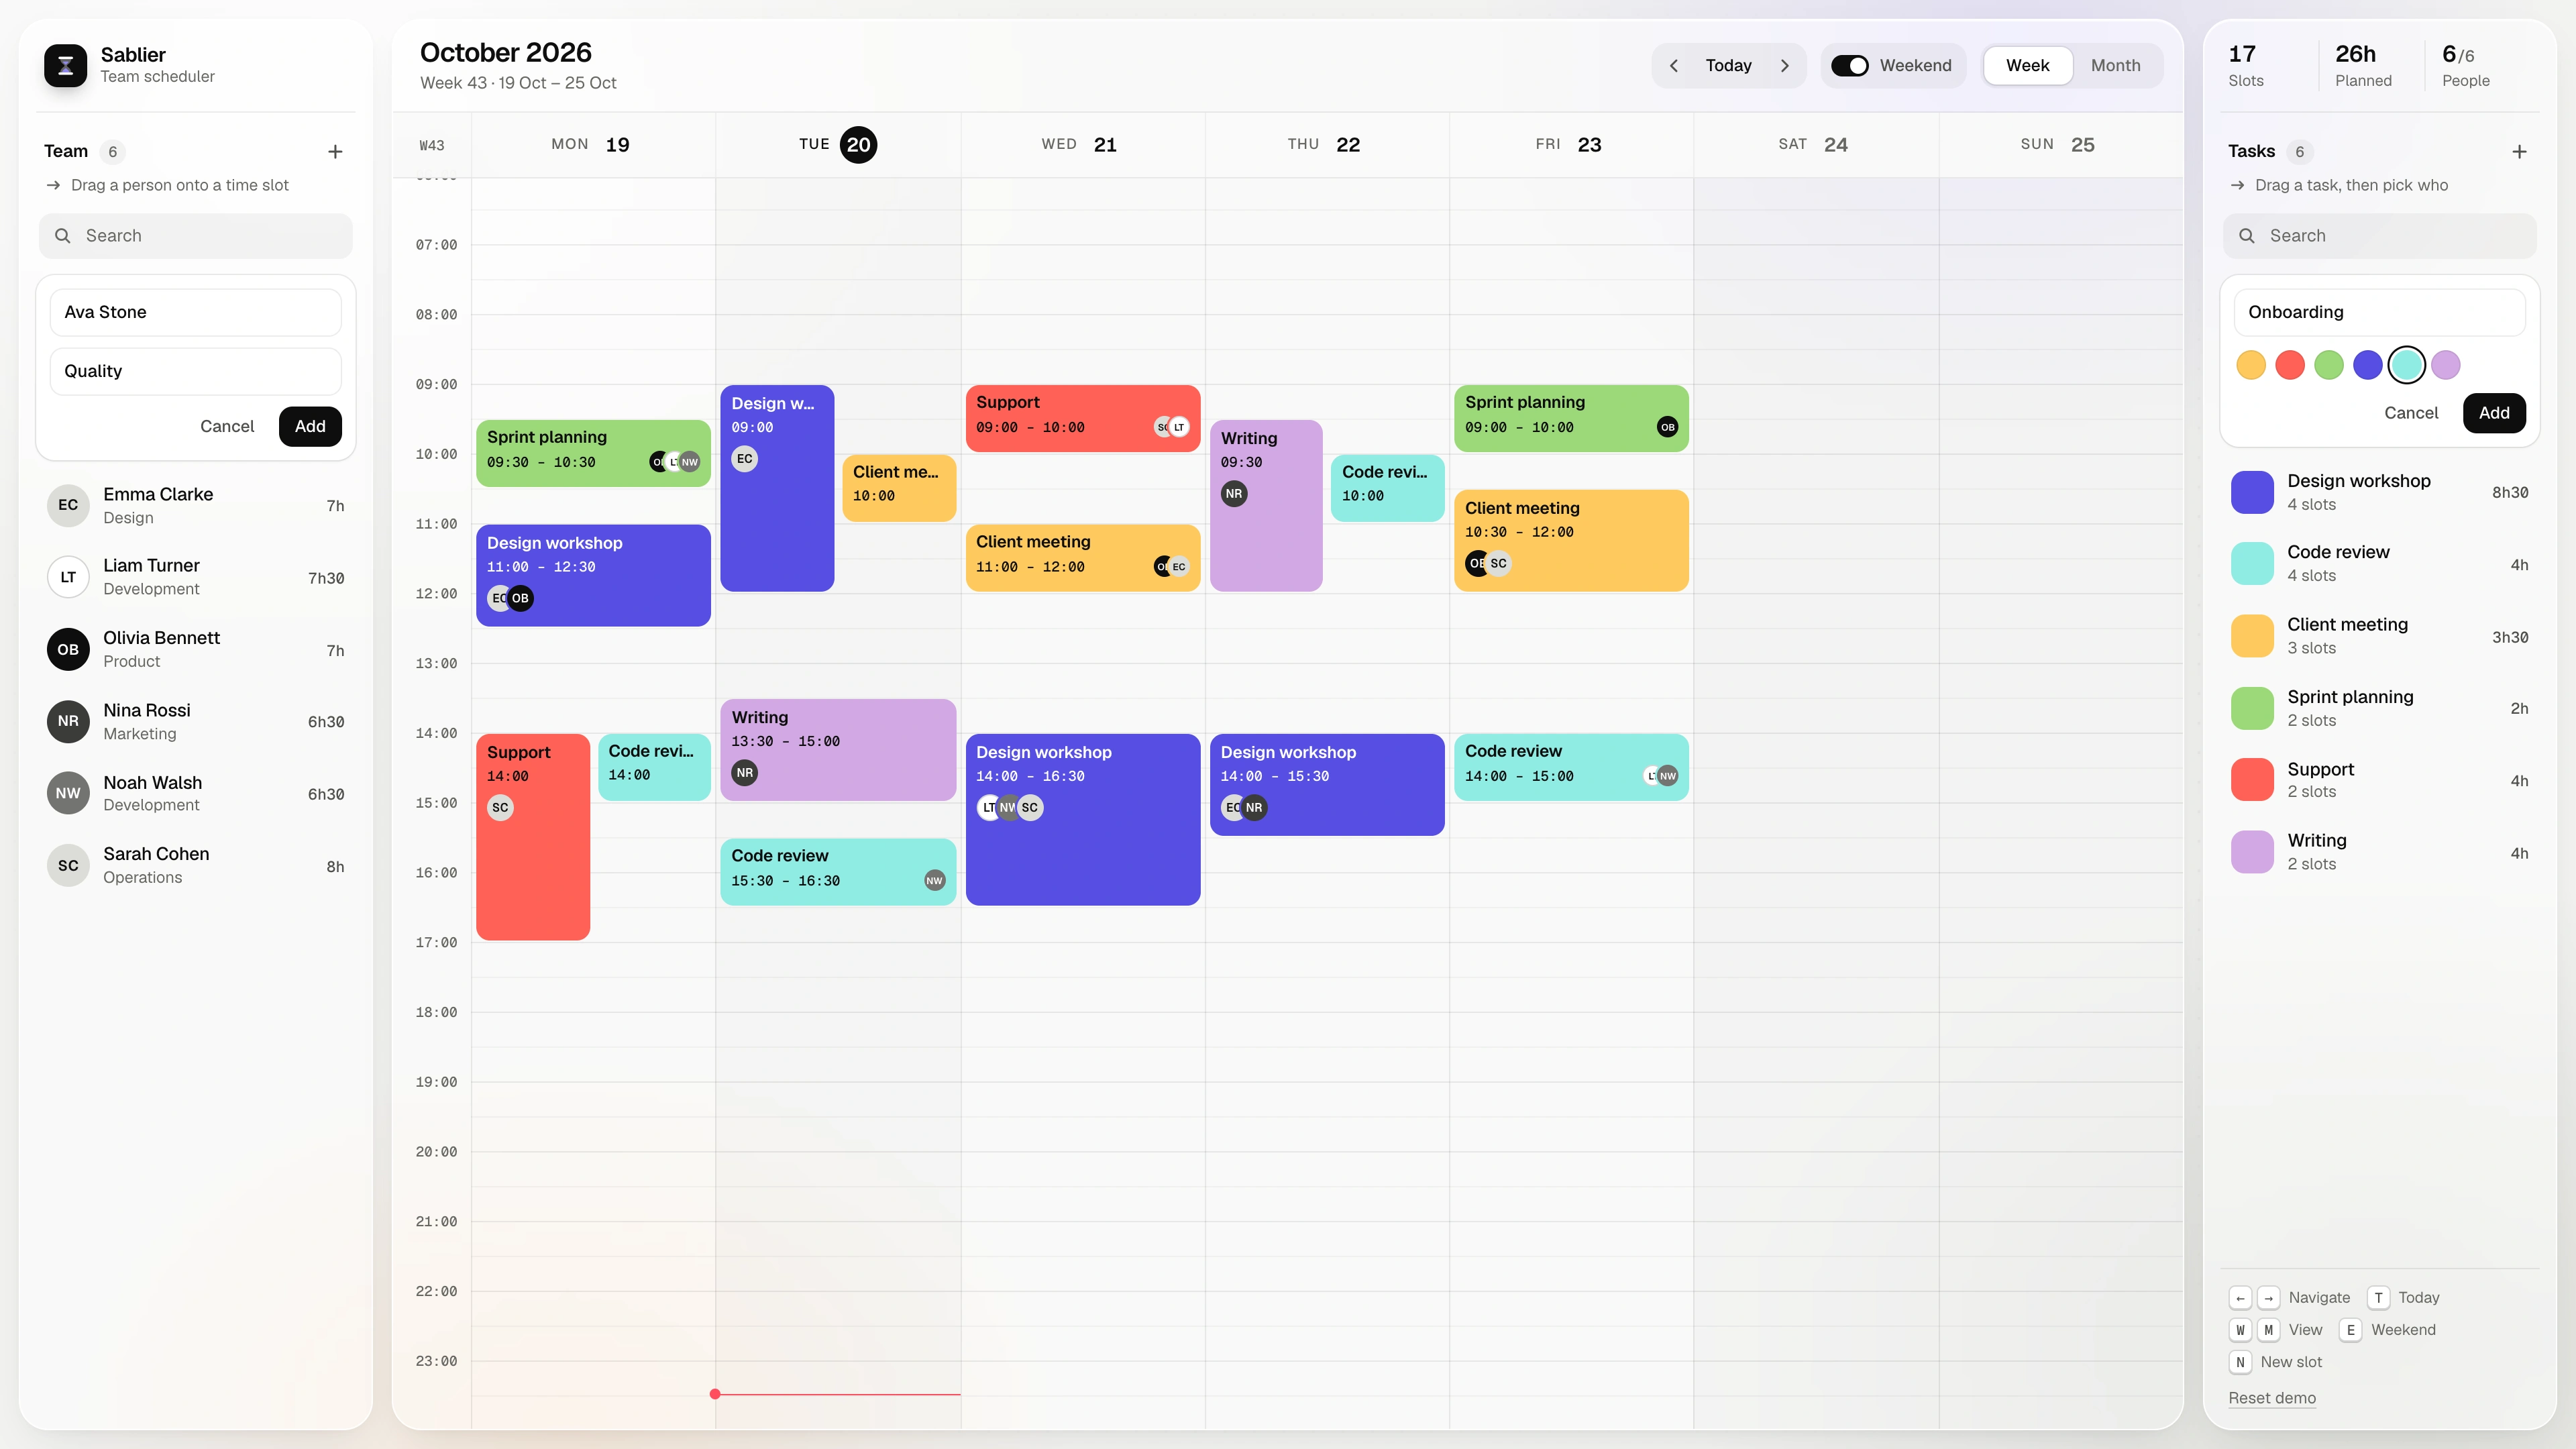The width and height of the screenshot is (2576, 1449).
Task: Add a new task with the plus icon
Action: tap(2519, 152)
